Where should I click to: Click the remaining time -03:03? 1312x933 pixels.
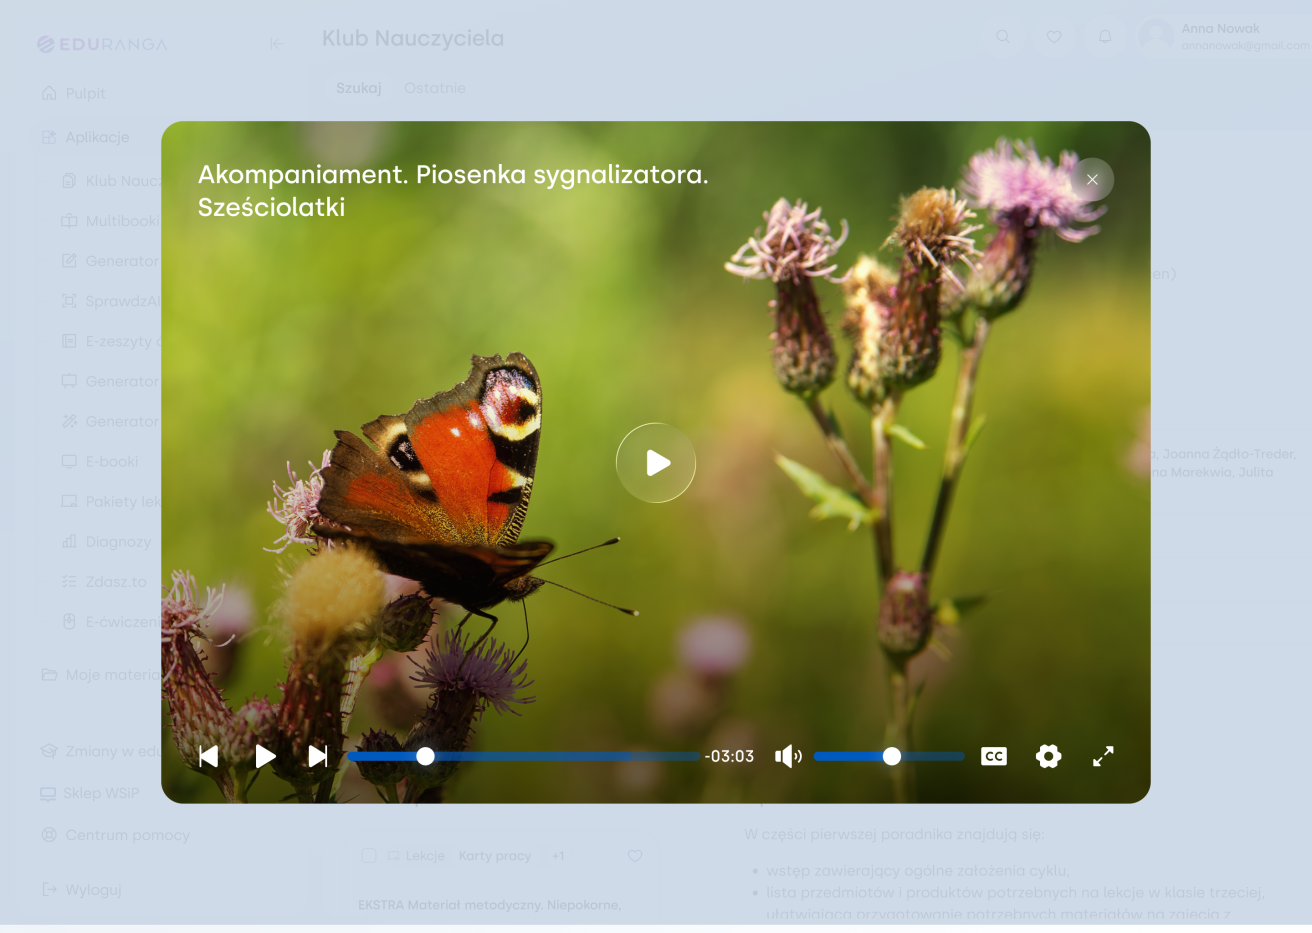point(729,756)
